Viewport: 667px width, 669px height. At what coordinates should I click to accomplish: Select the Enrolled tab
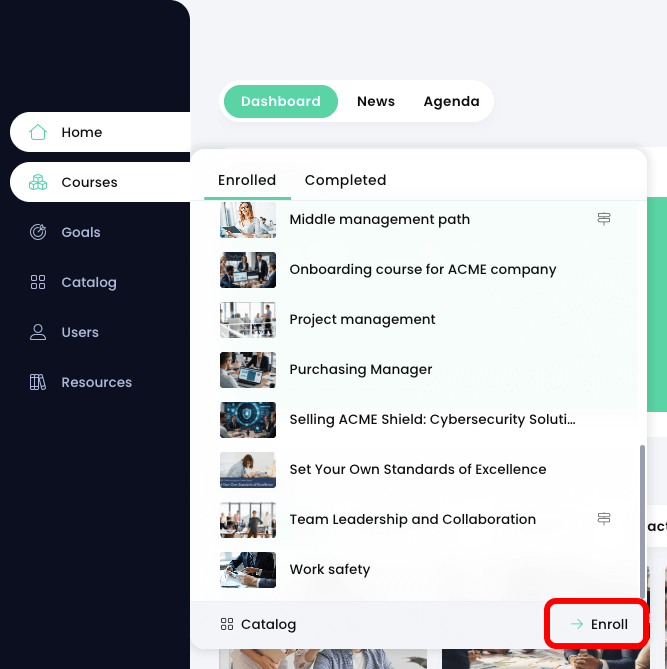[247, 180]
